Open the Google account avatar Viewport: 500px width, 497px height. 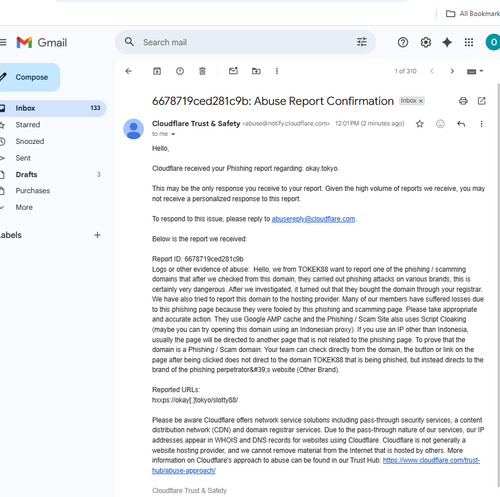pos(493,42)
